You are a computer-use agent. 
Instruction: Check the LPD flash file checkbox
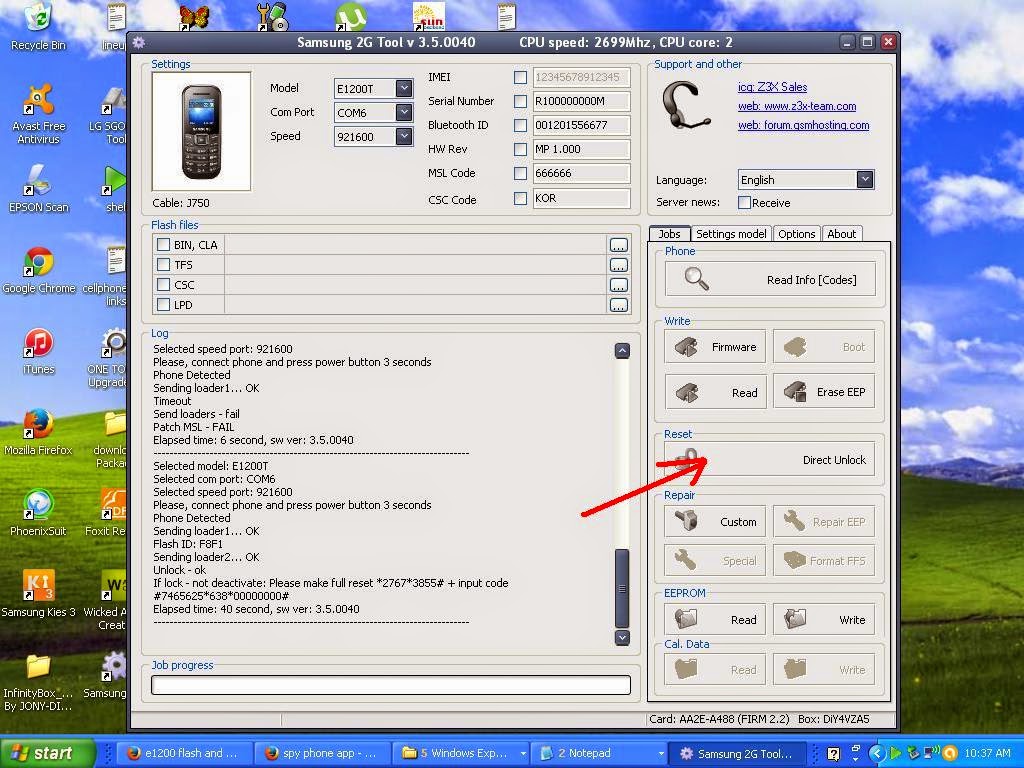tap(163, 304)
